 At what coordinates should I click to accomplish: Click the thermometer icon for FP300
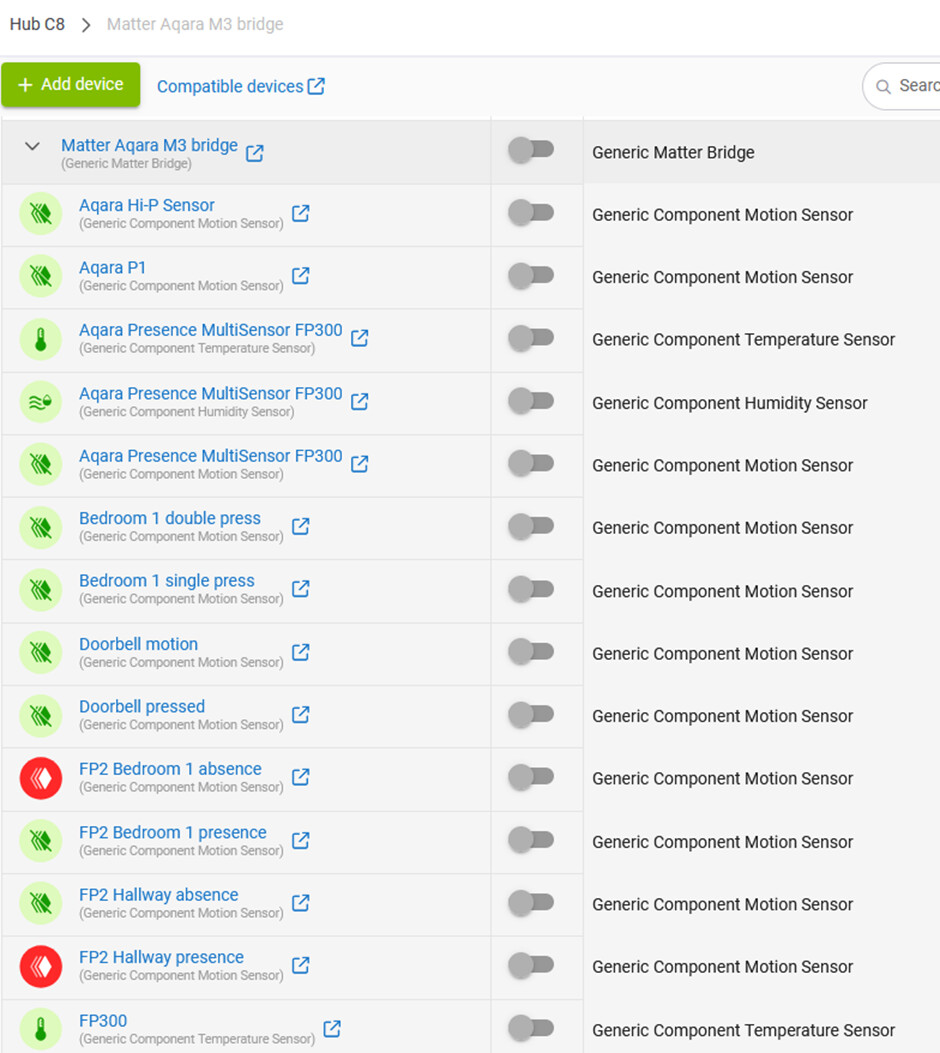pos(41,1028)
